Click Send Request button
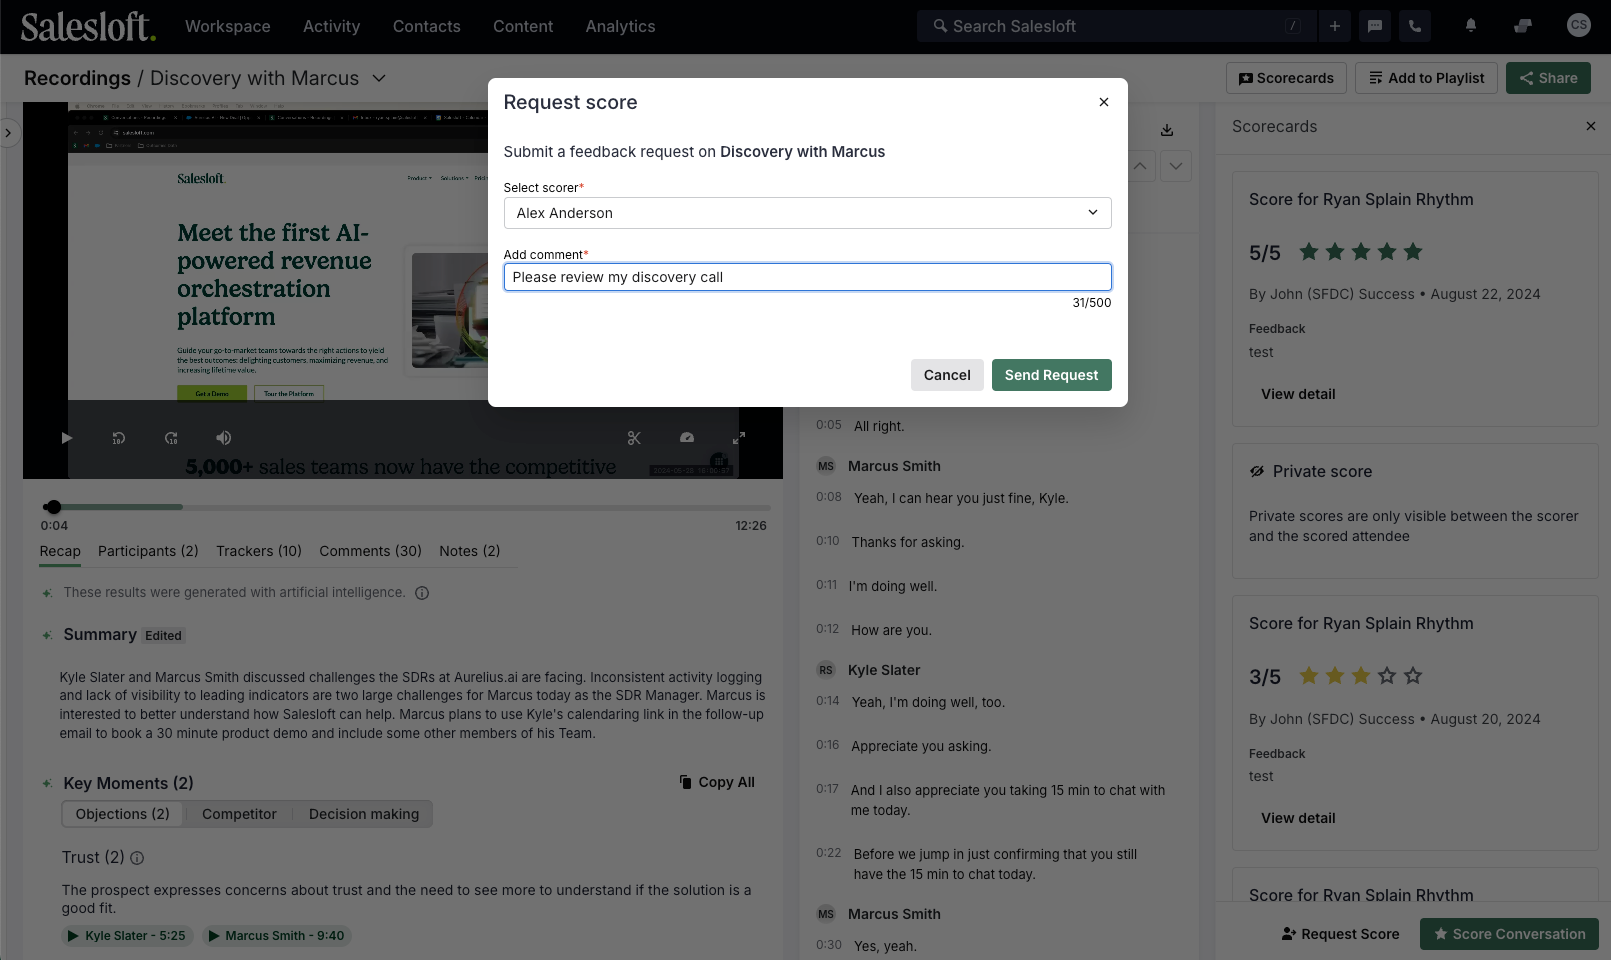The height and width of the screenshot is (960, 1611). [1052, 375]
